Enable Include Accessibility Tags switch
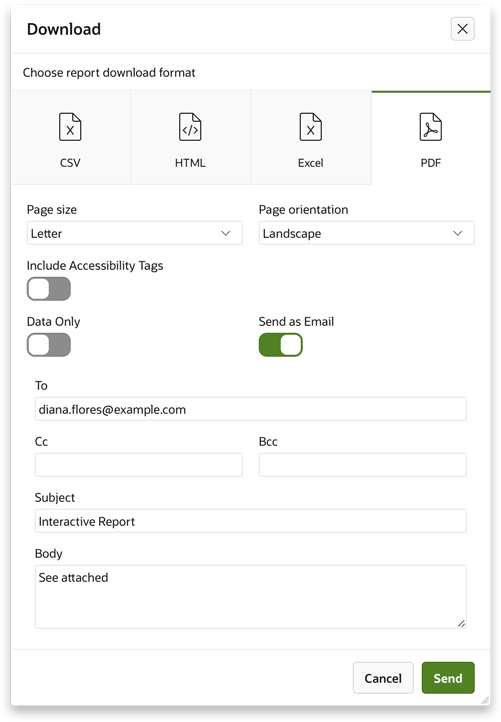This screenshot has width=501, height=722. tap(49, 289)
